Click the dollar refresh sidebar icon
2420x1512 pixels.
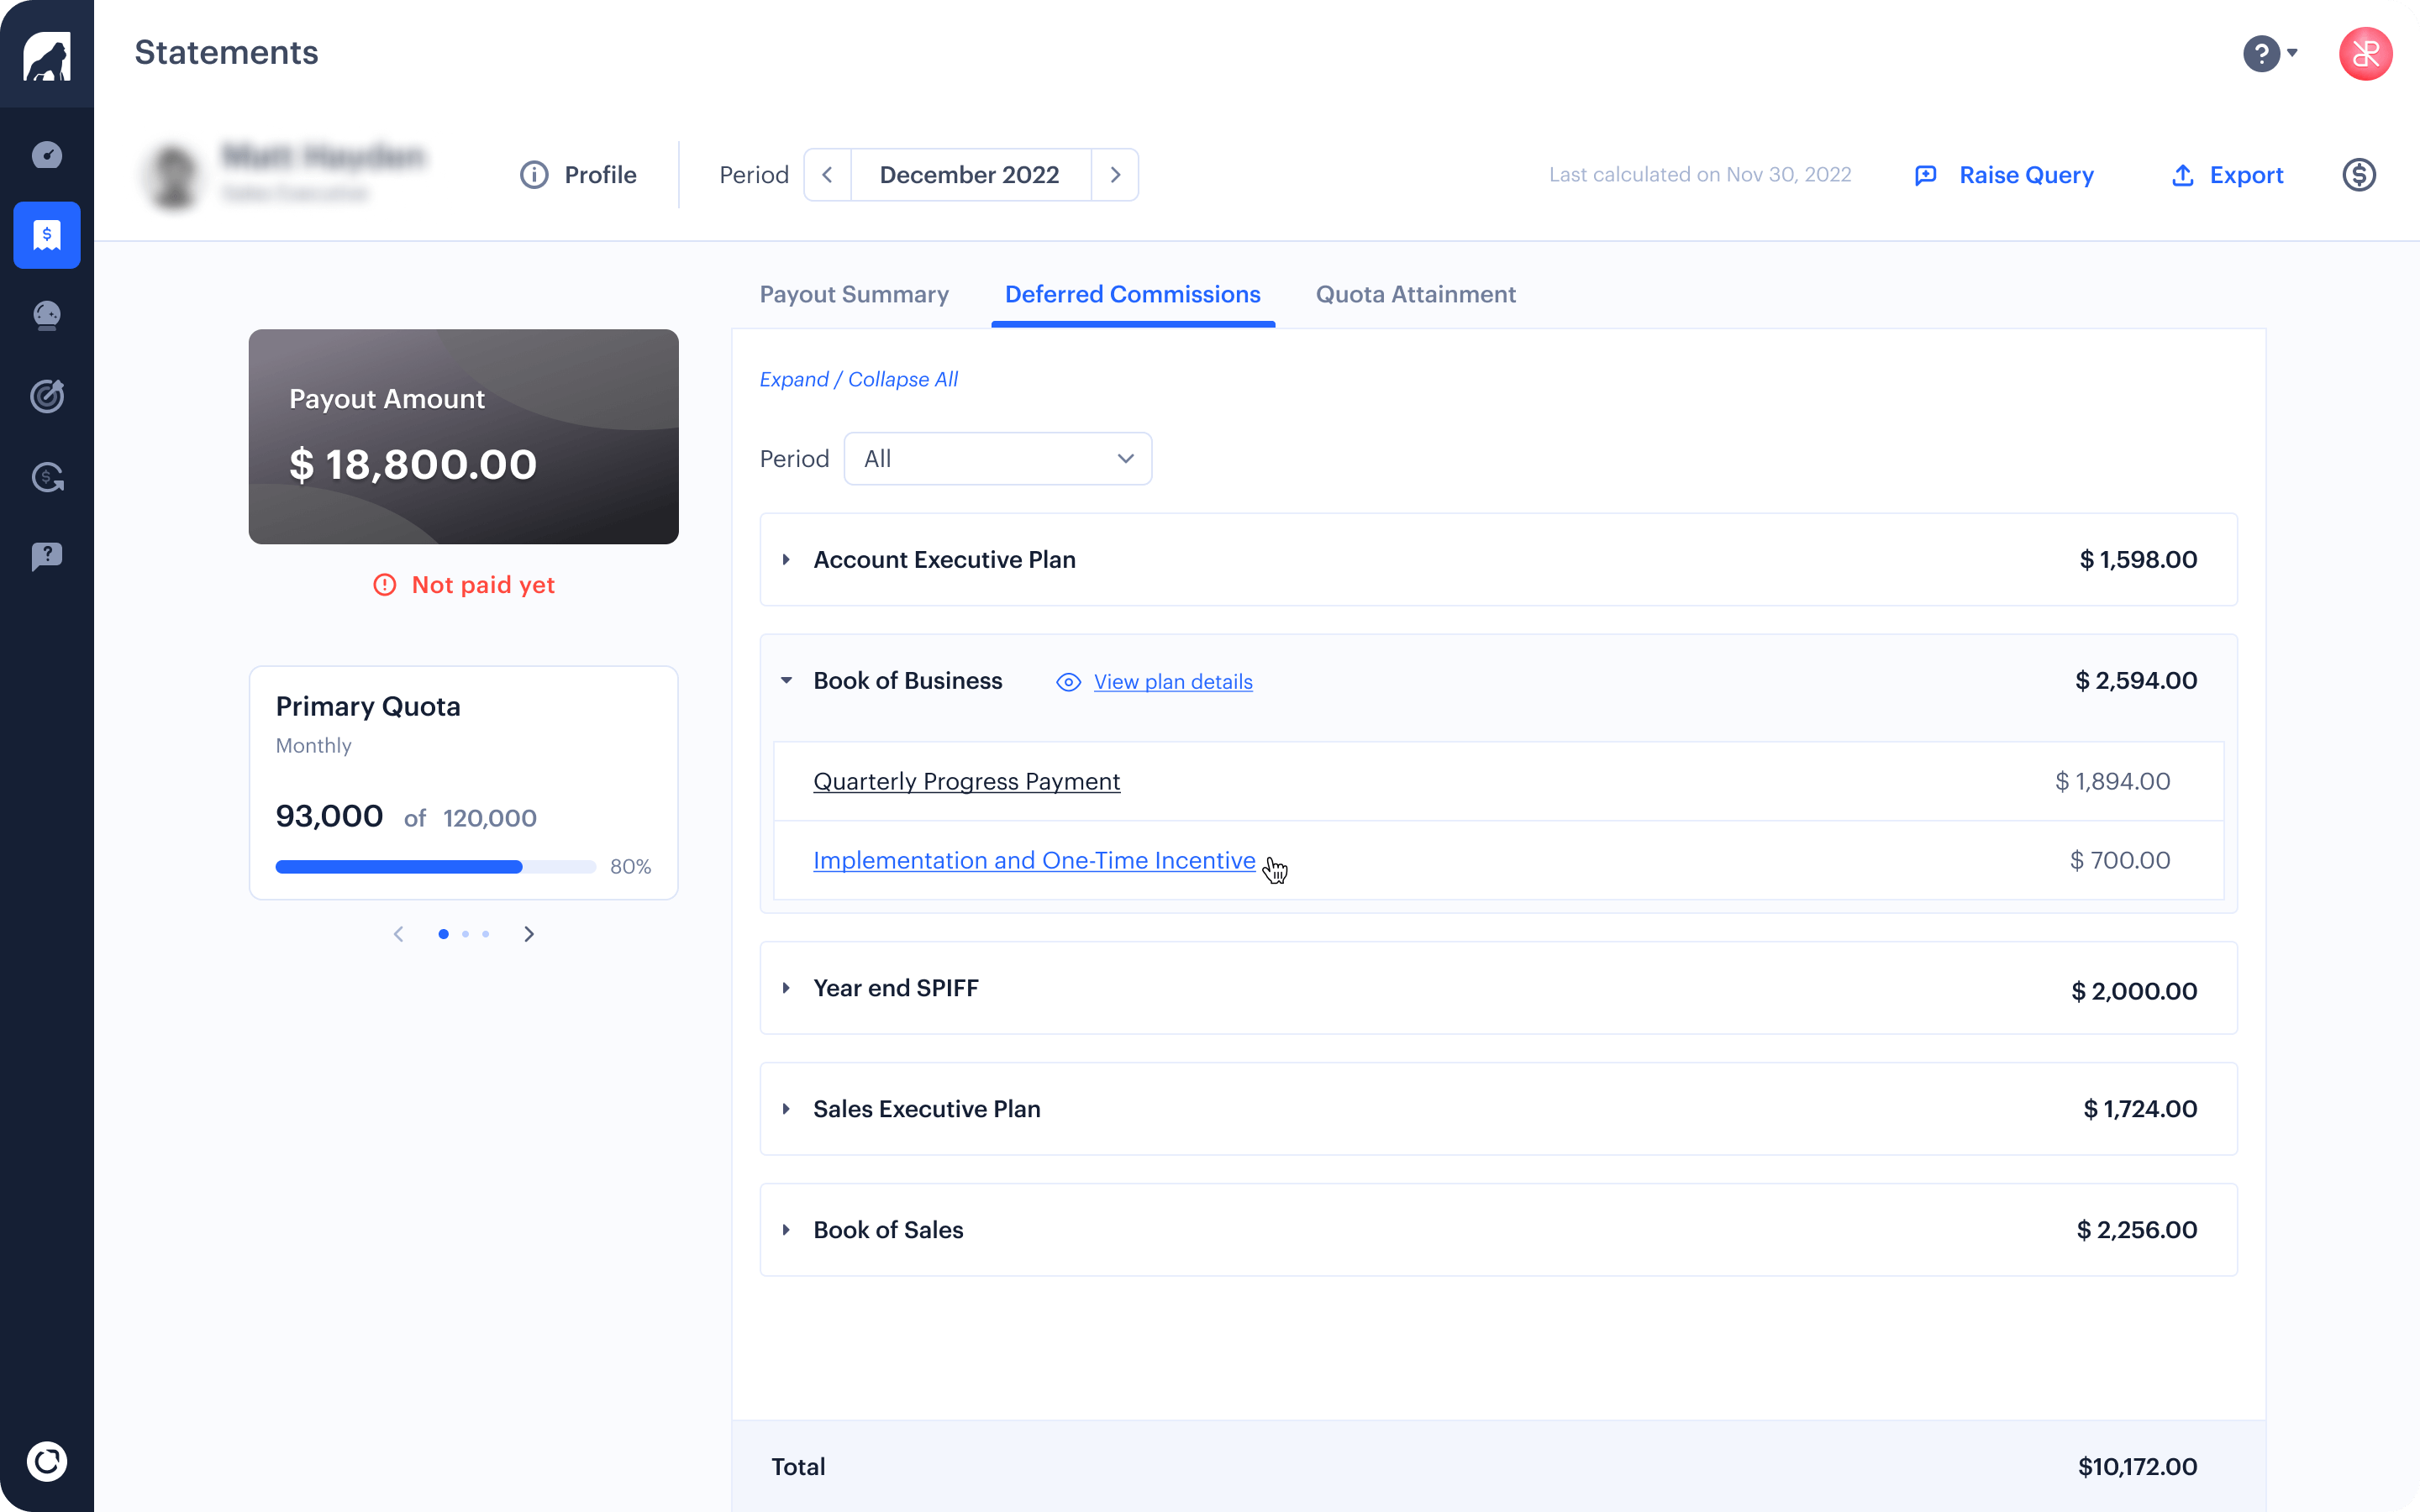click(47, 477)
